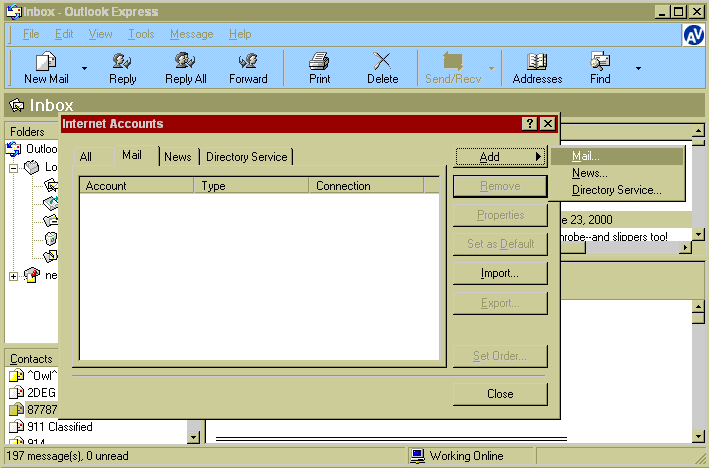Open the Find dropdown arrow
This screenshot has width=709, height=468.
[x=638, y=68]
